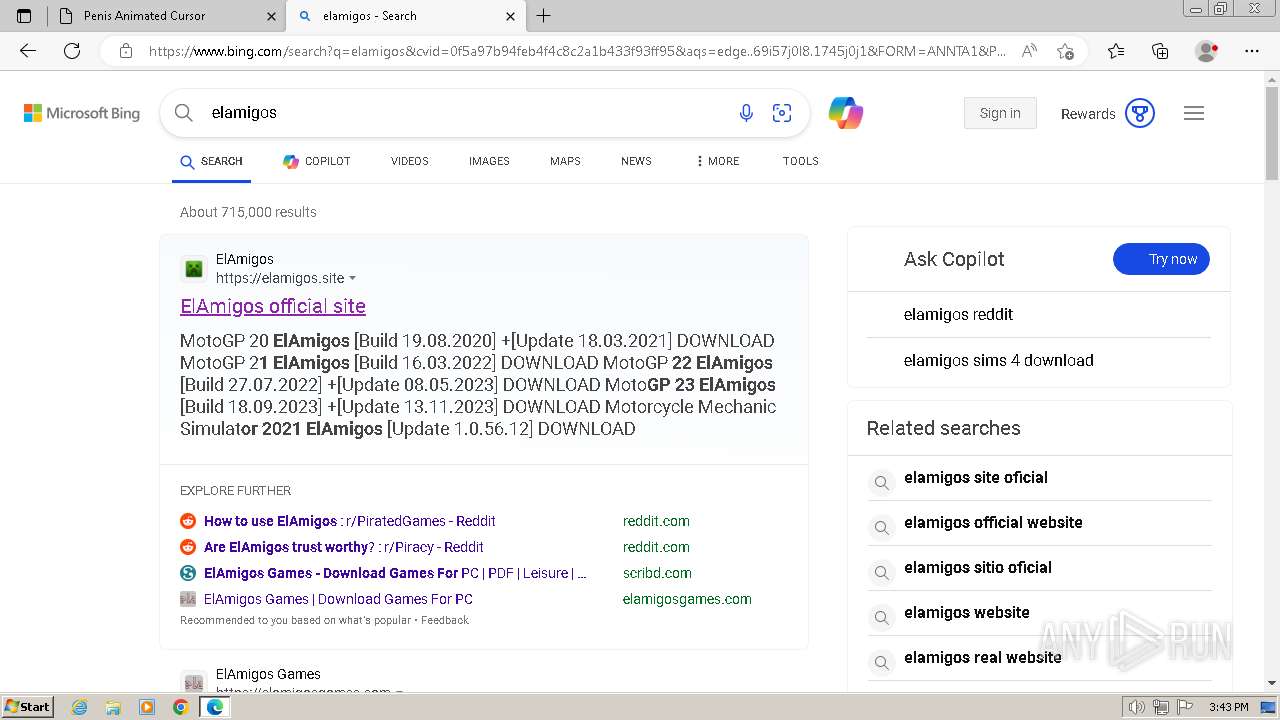Viewport: 1280px width, 720px height.
Task: Click the scribd.com domain text
Action: click(x=657, y=573)
